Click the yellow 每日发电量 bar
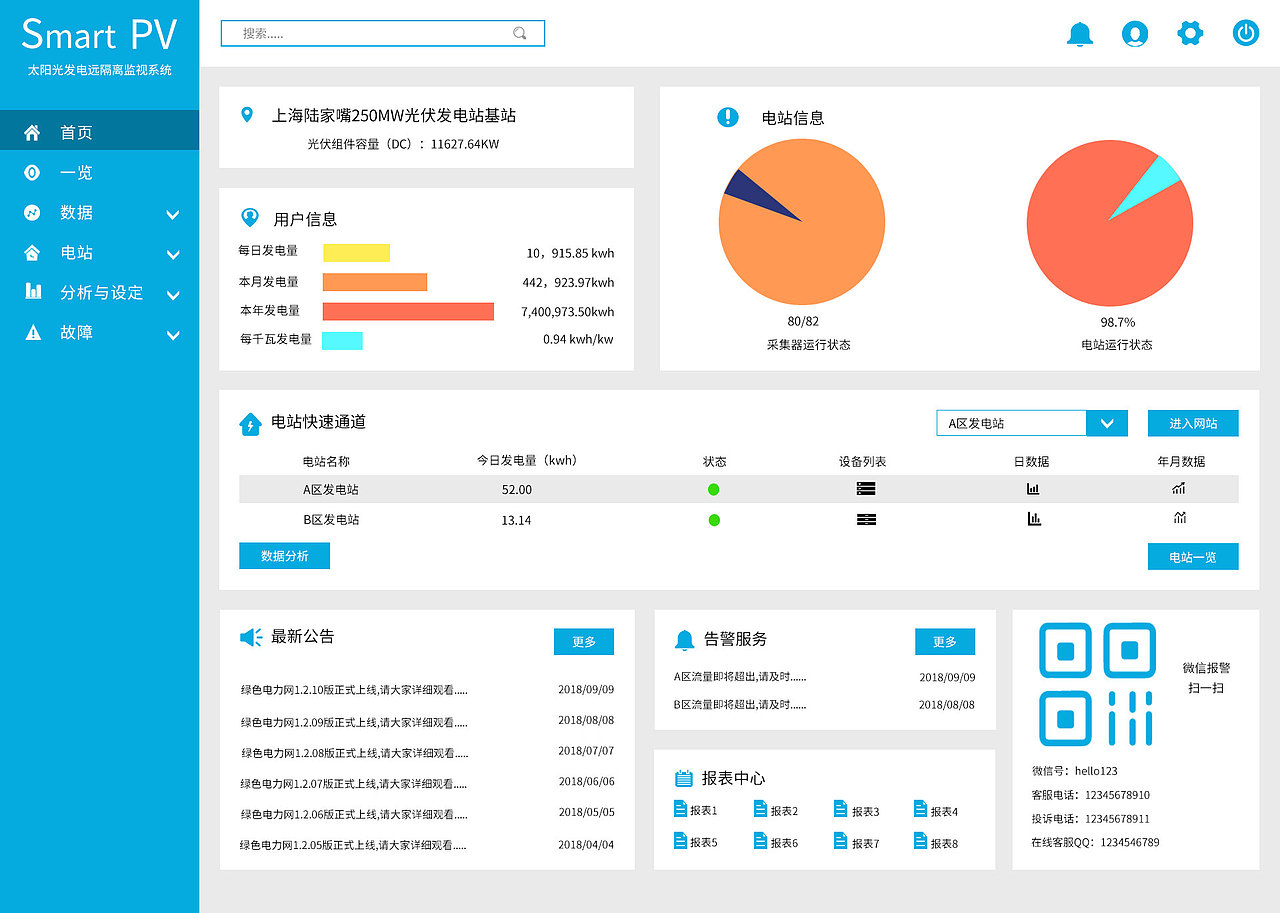Screen dimensions: 1280x913 (356, 252)
